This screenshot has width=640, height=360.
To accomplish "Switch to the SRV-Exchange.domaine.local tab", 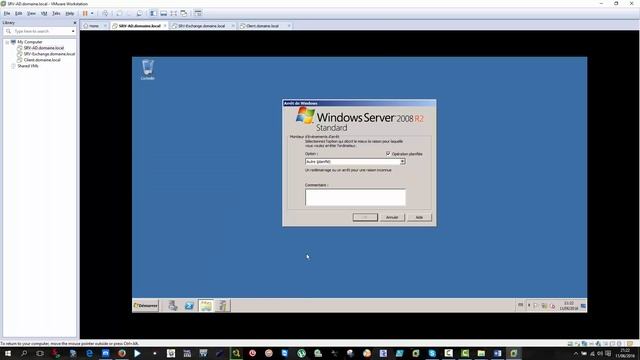I will (x=201, y=26).
